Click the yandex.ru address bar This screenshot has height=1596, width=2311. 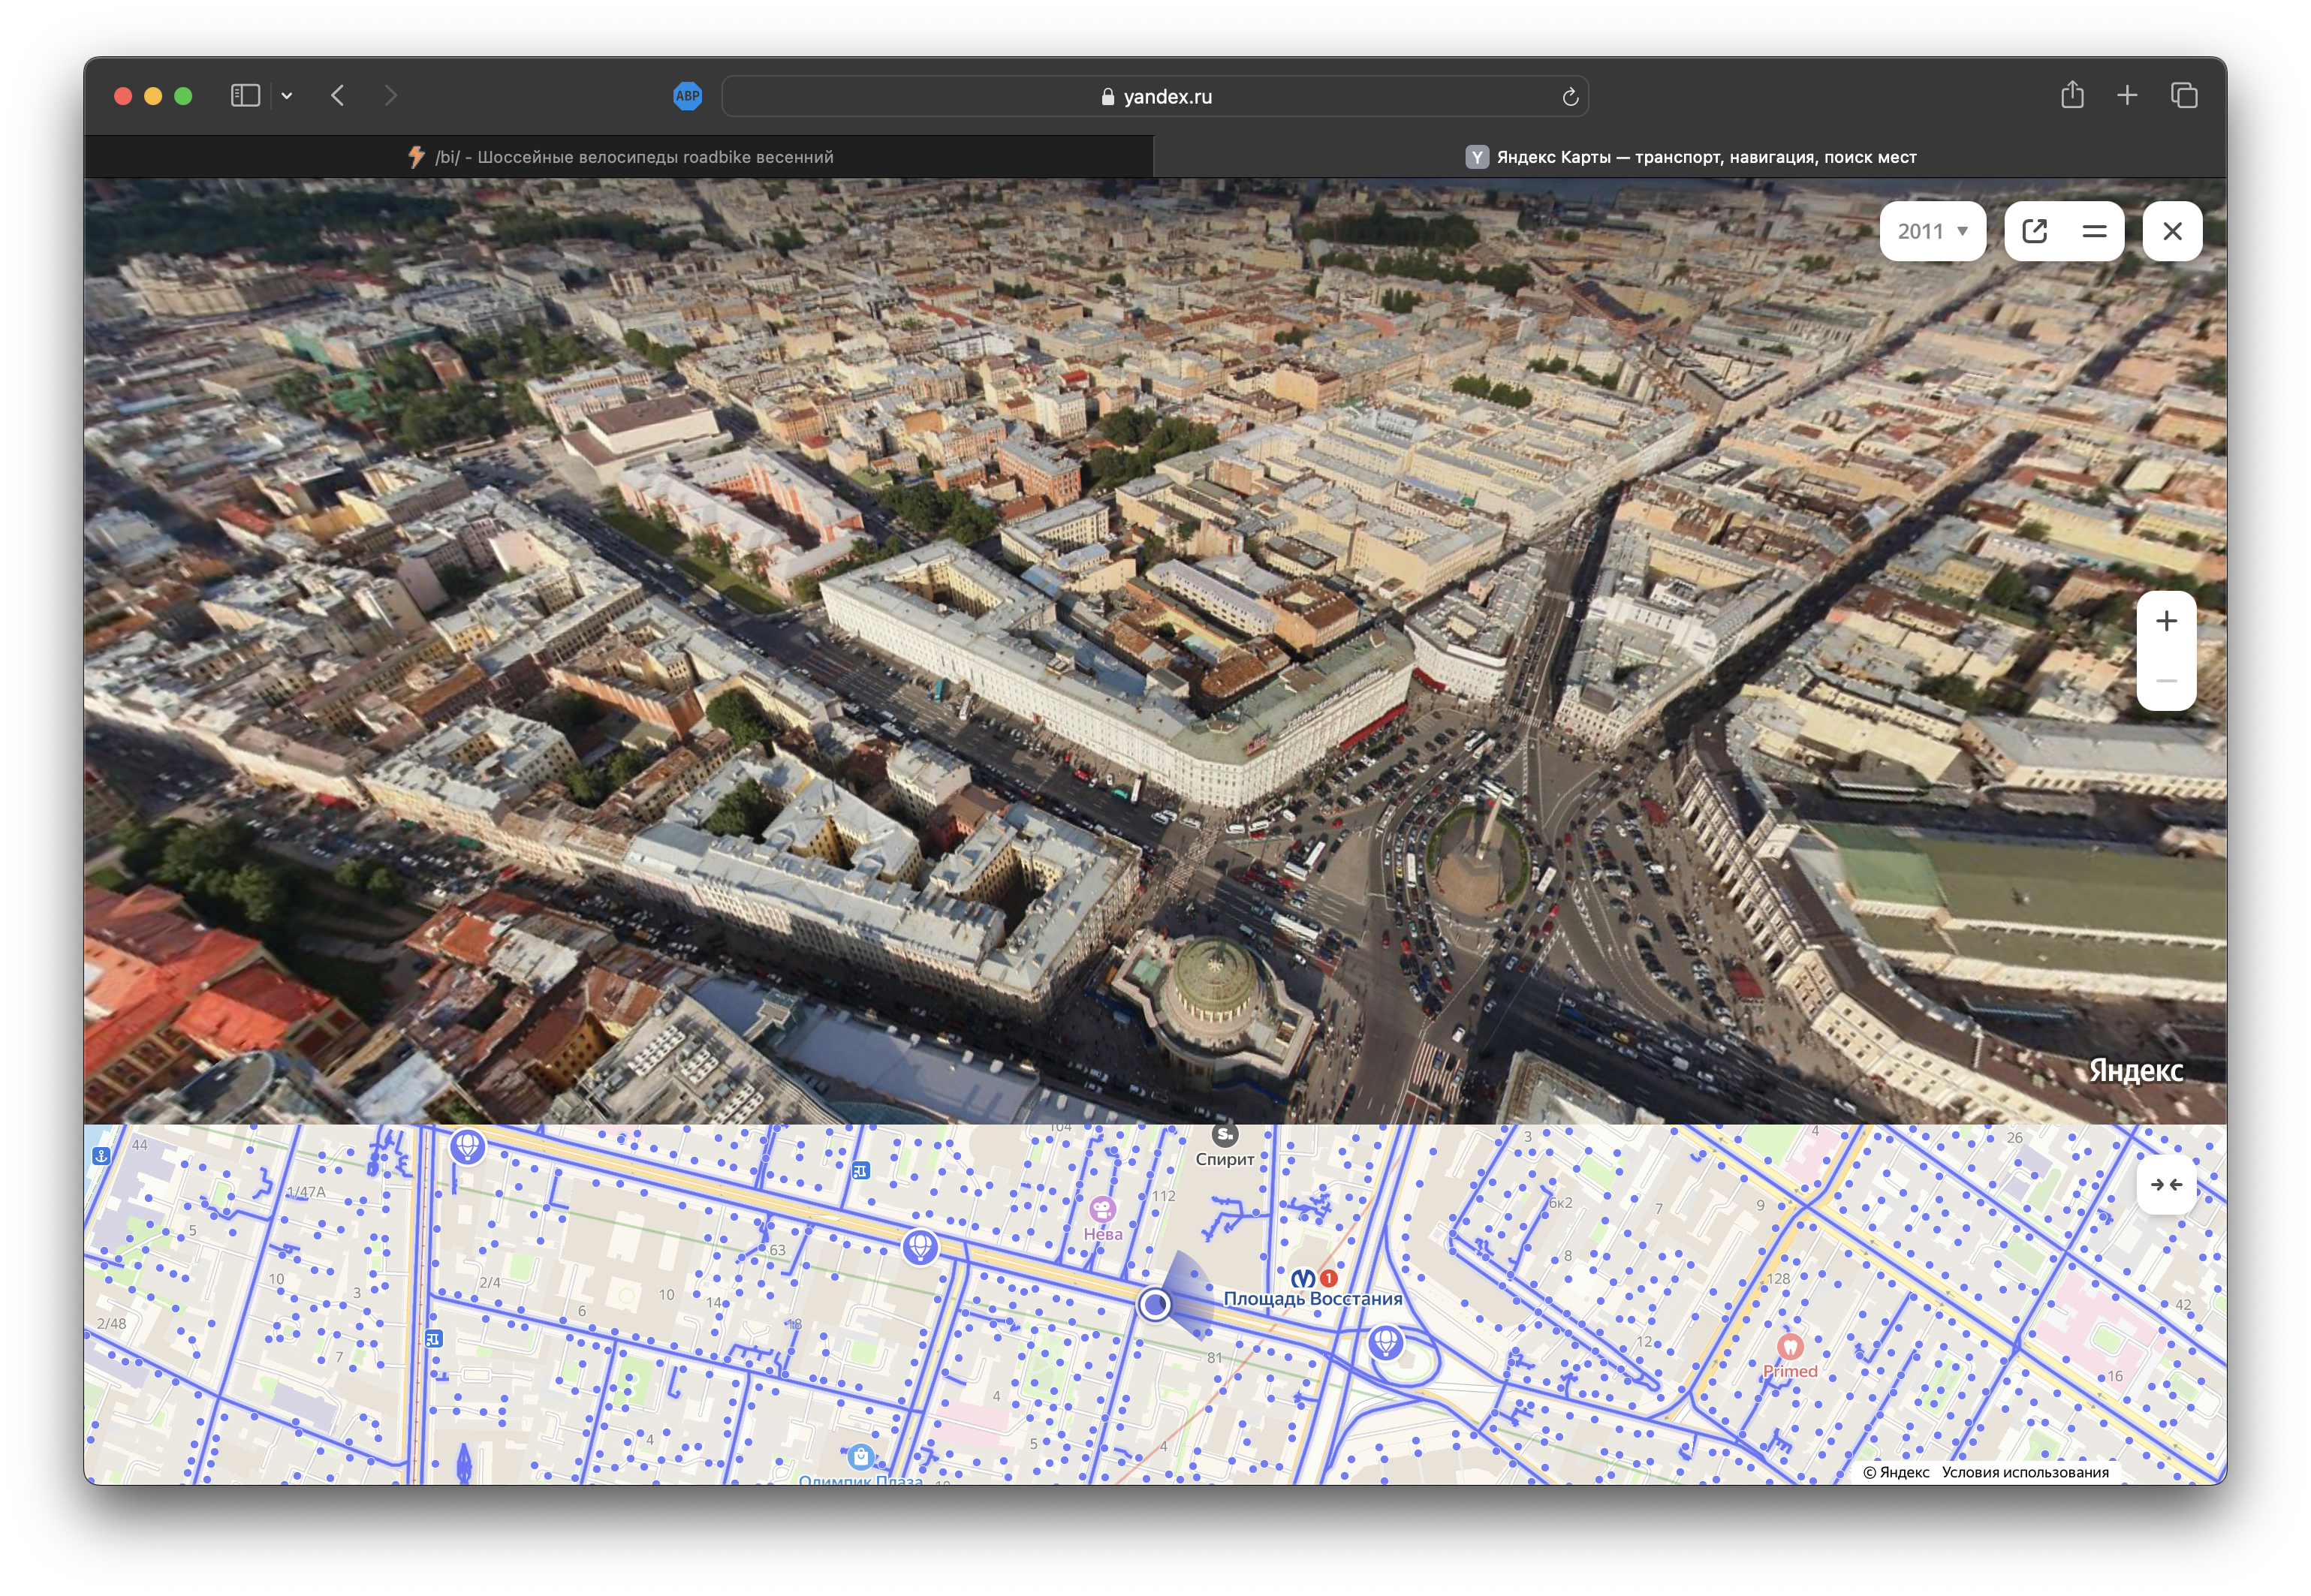1155,97
